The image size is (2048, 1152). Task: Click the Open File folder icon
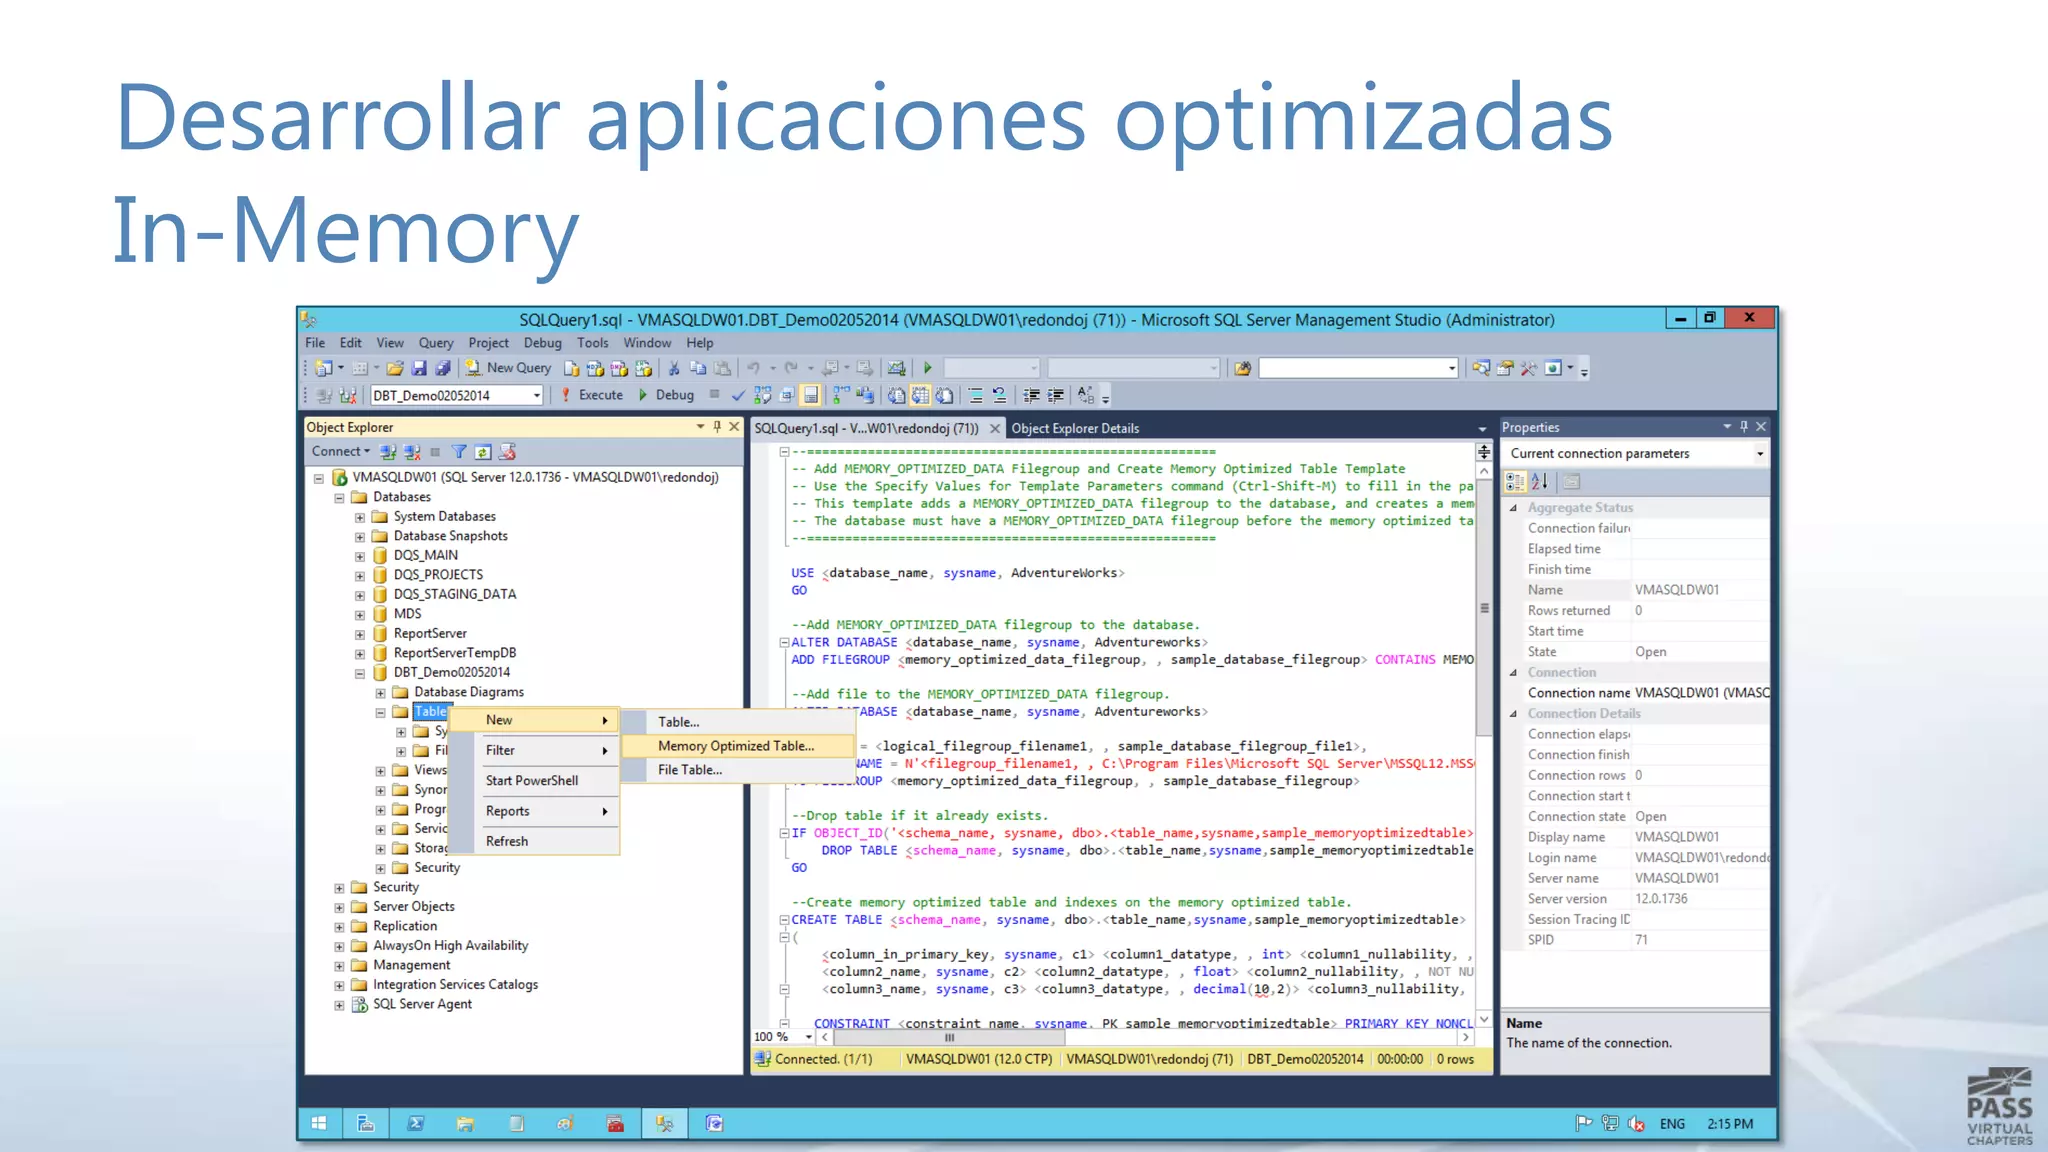(x=395, y=368)
